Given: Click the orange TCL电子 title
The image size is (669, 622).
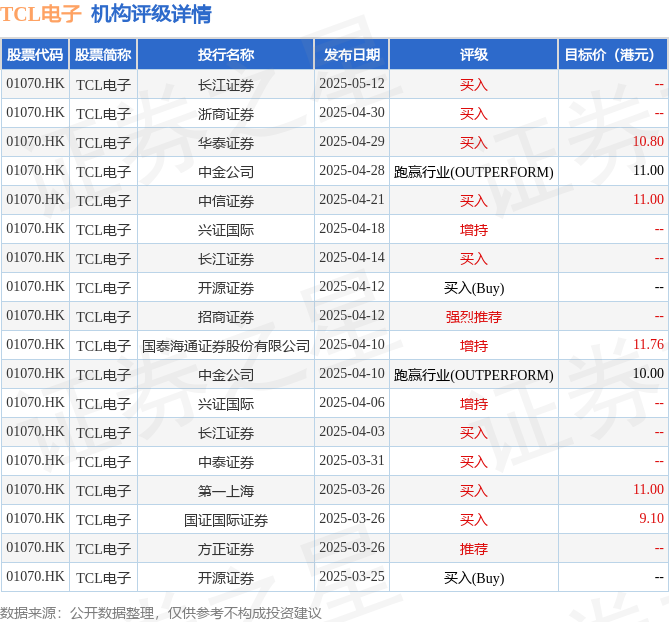Looking at the screenshot, I should (x=41, y=15).
